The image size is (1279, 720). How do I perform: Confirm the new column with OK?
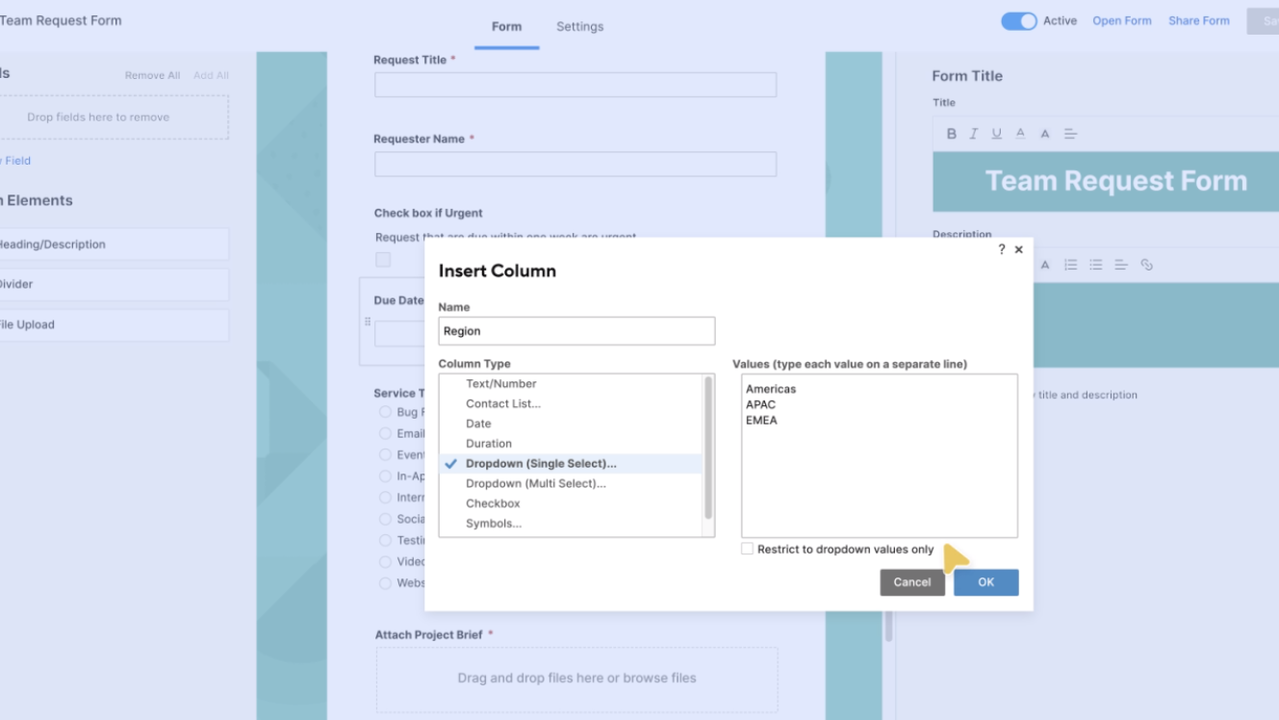(986, 582)
